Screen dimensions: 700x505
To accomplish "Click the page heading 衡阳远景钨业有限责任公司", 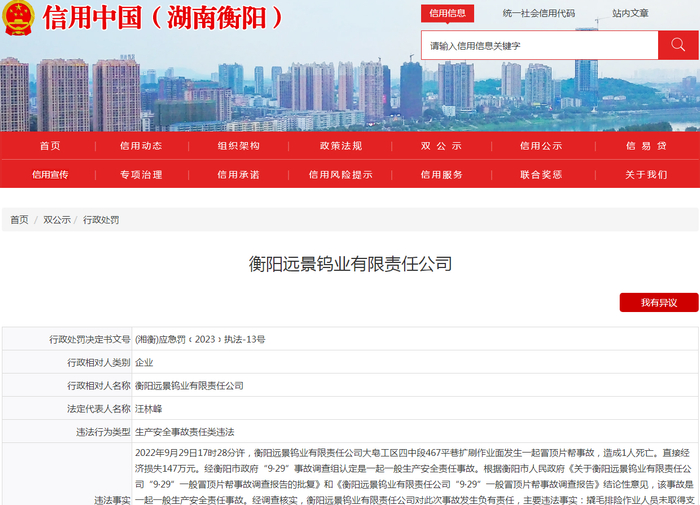I will (x=350, y=264).
